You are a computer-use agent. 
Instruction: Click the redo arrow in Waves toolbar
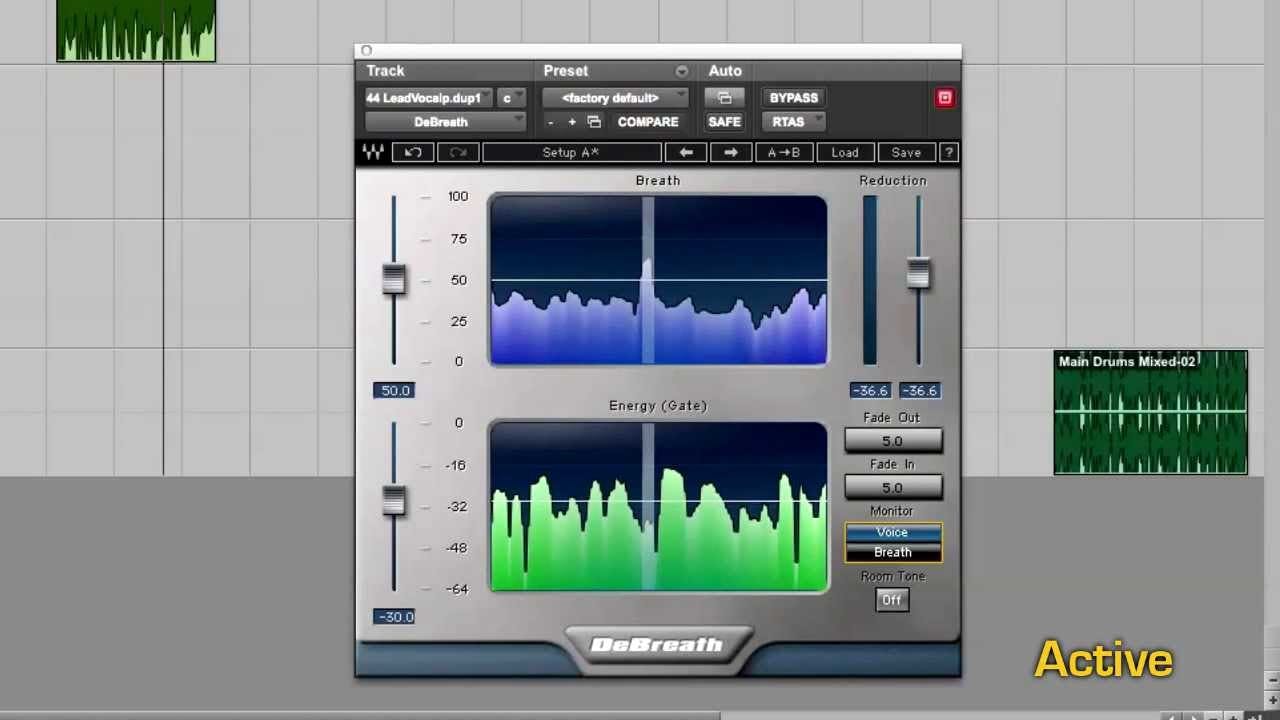(x=458, y=152)
